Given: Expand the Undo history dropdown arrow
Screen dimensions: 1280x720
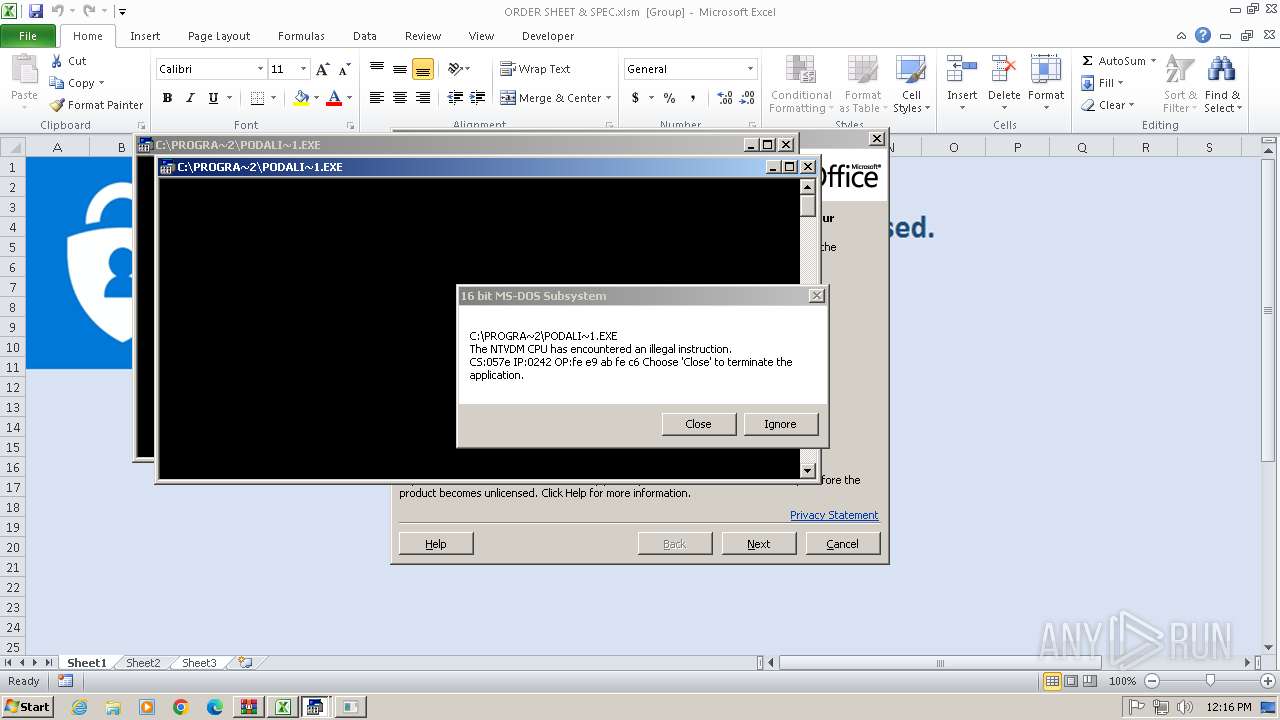Looking at the screenshot, I should (x=72, y=11).
